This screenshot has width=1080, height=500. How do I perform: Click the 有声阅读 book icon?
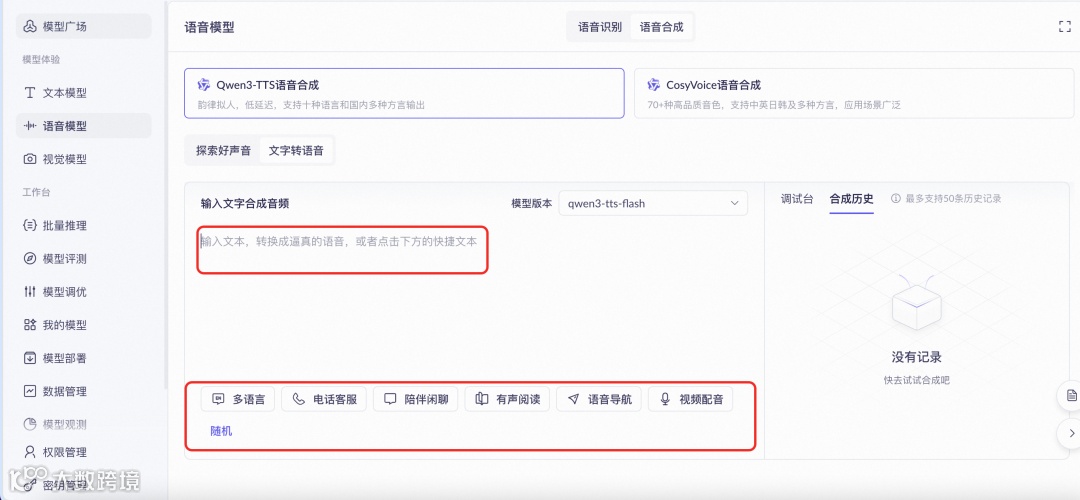(x=482, y=399)
